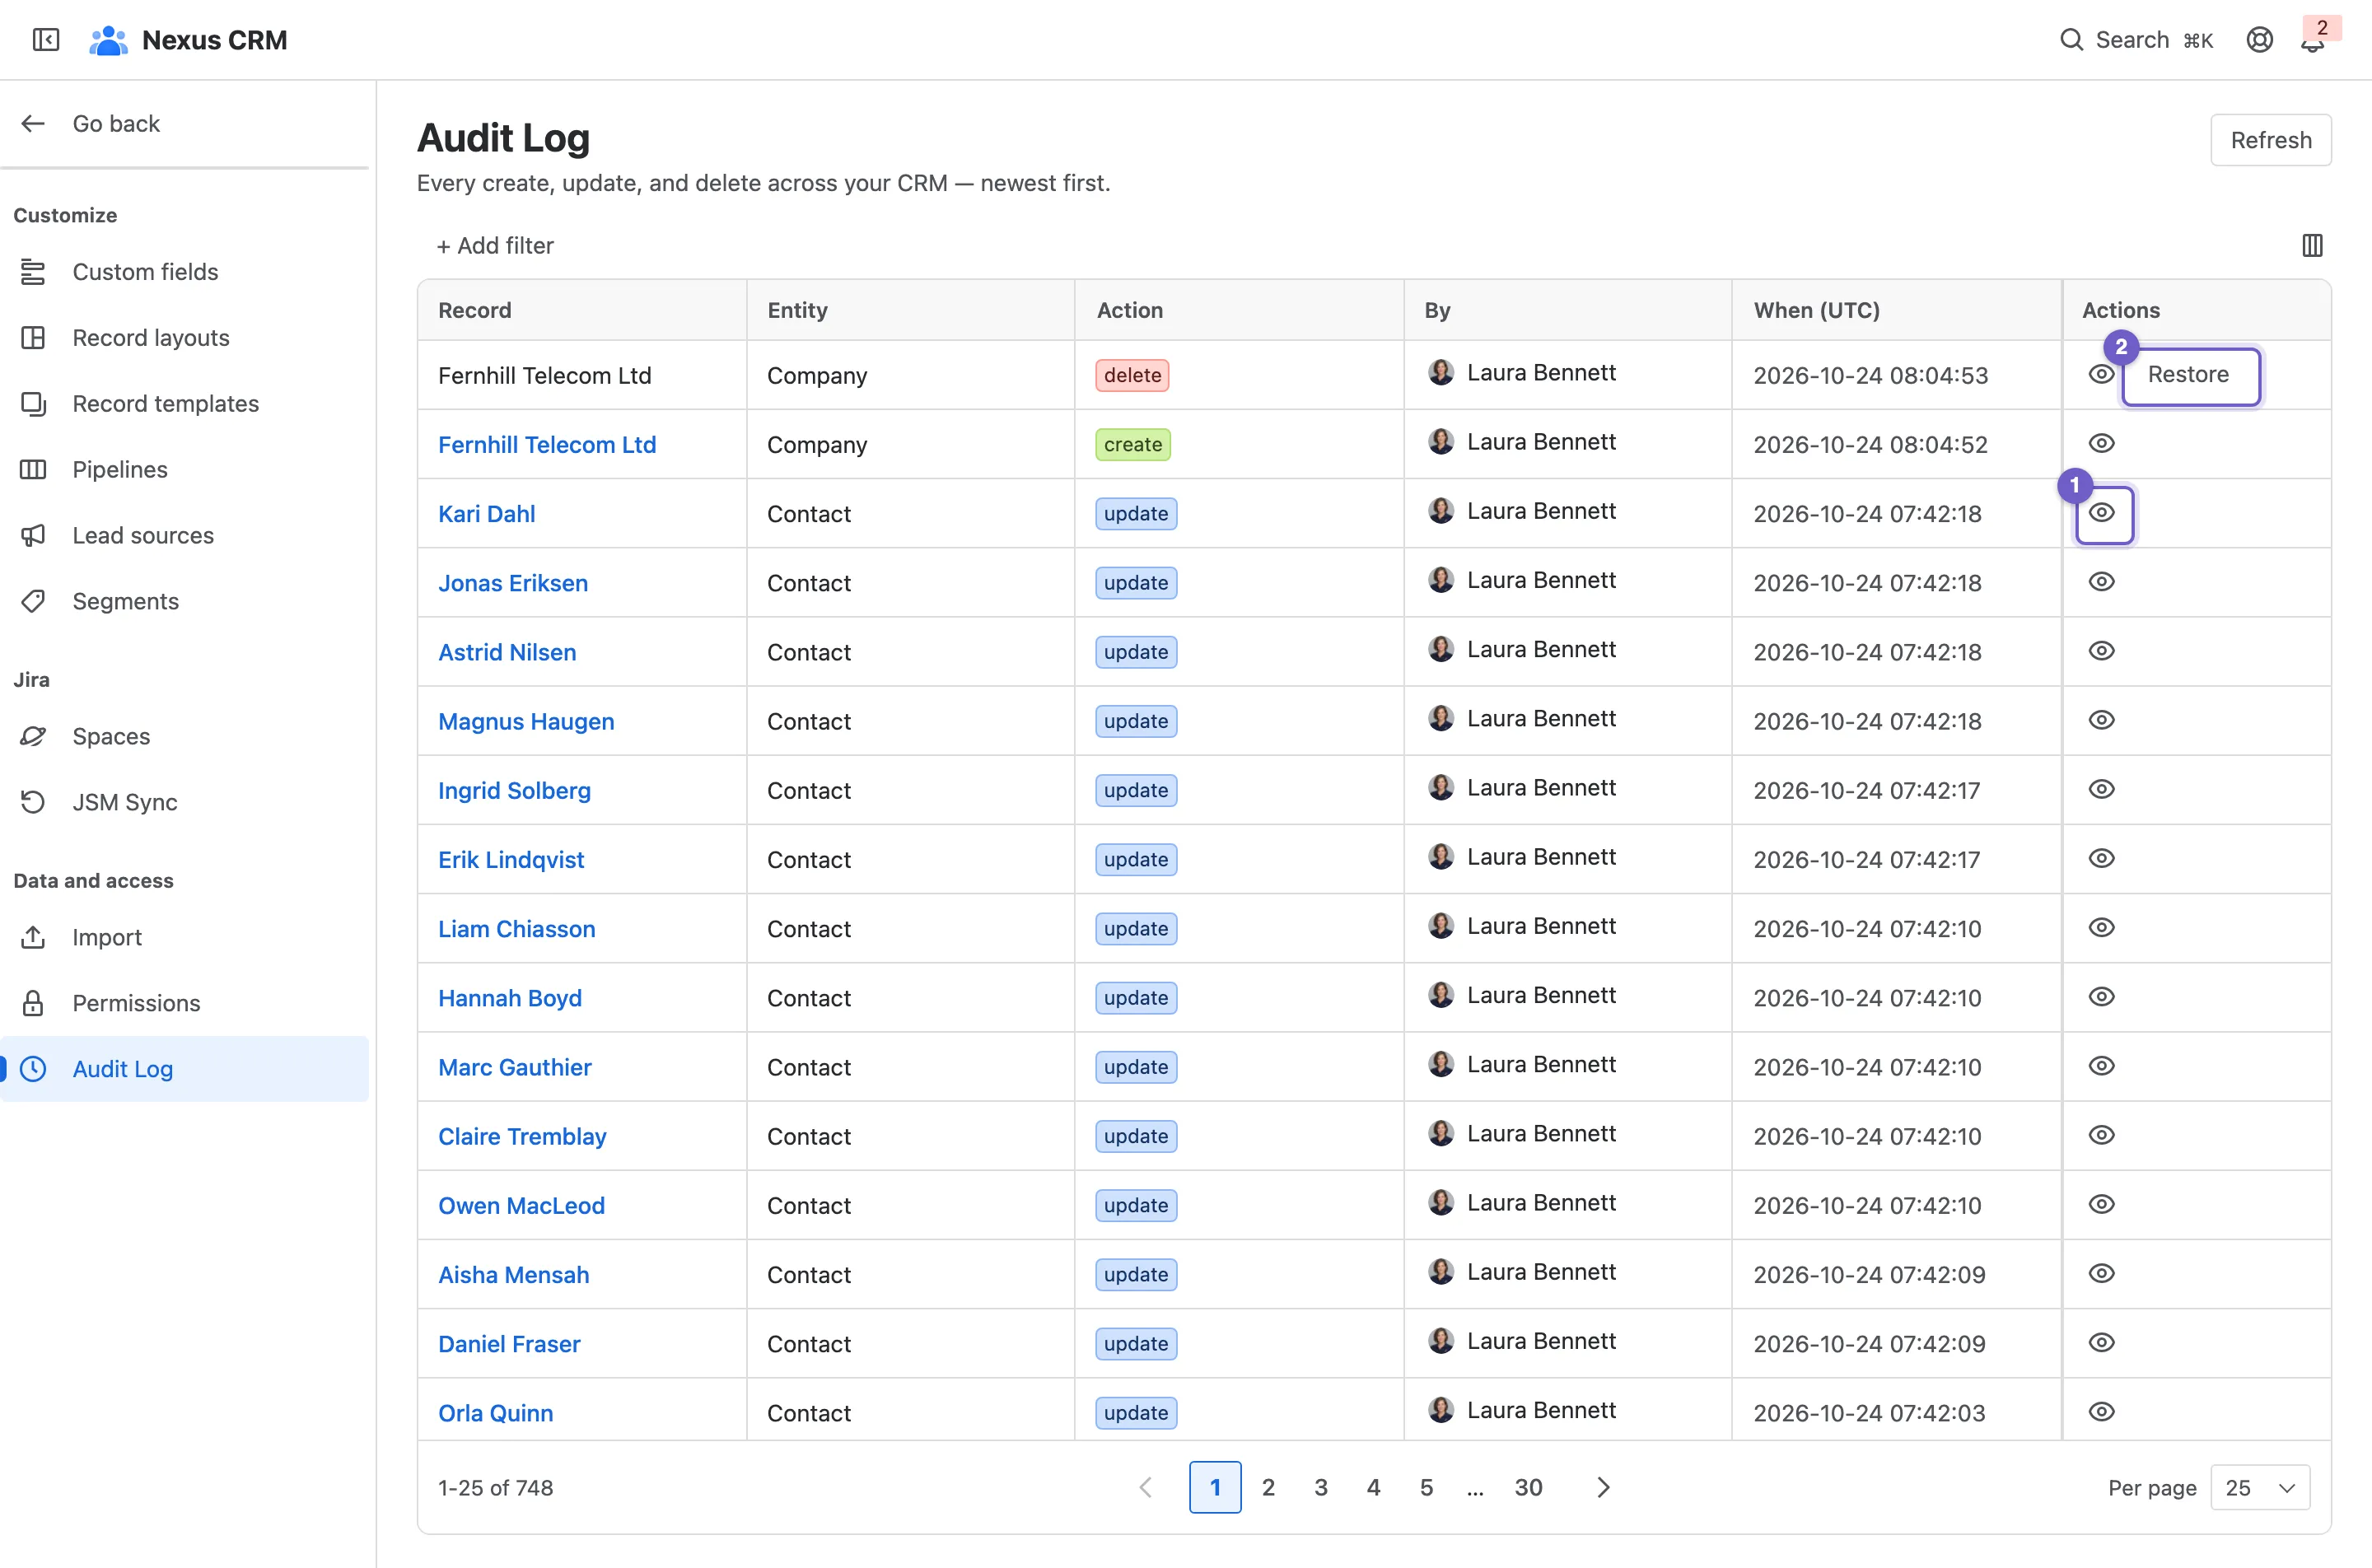This screenshot has width=2372, height=1568.
Task: Go to next page chevron
Action: [1603, 1488]
